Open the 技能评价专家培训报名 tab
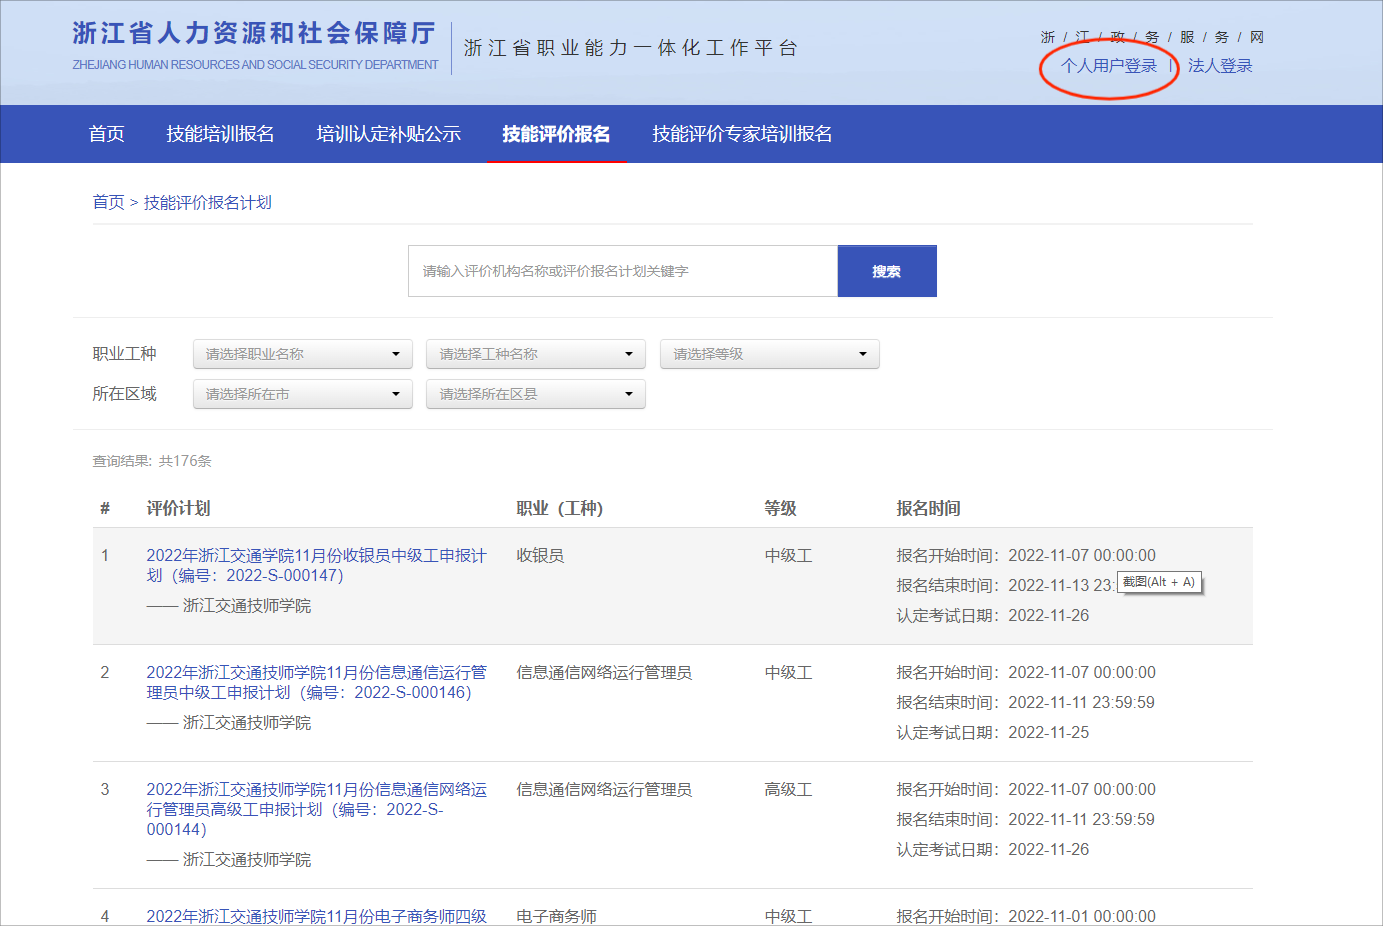Screen dimensions: 1383x926 pyautogui.click(x=742, y=134)
